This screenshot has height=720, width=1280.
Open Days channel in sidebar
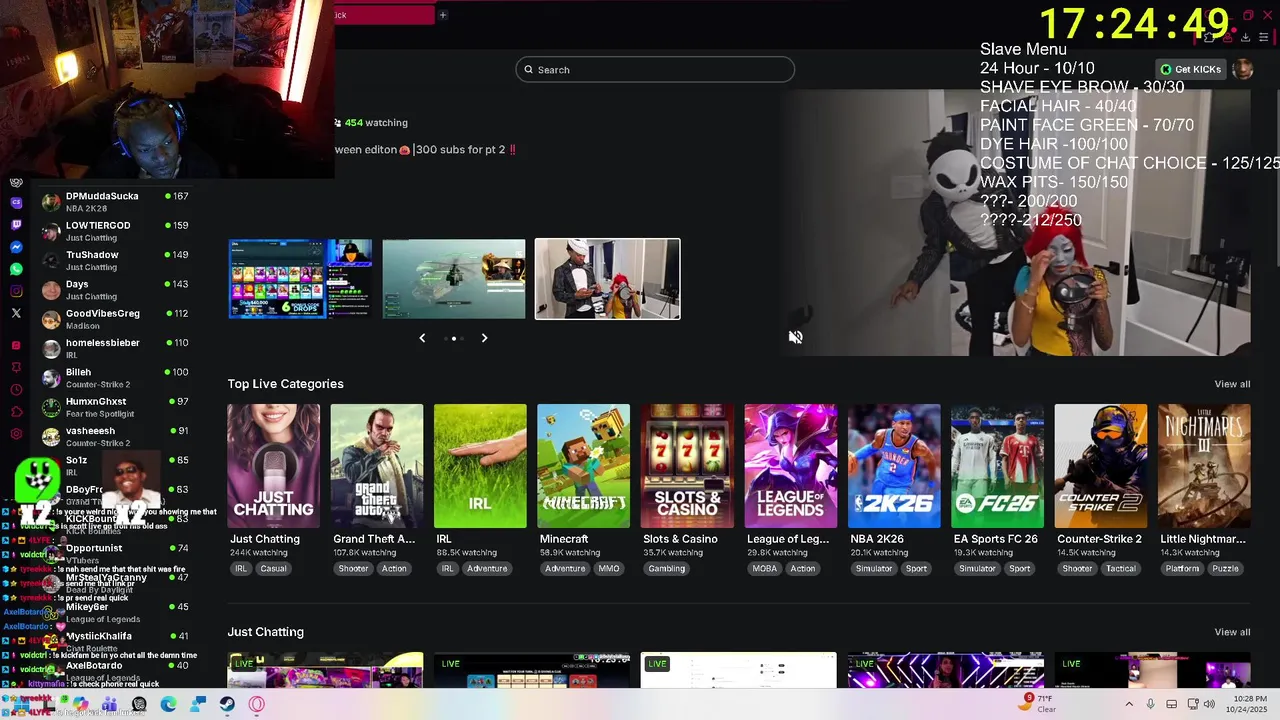pyautogui.click(x=115, y=289)
